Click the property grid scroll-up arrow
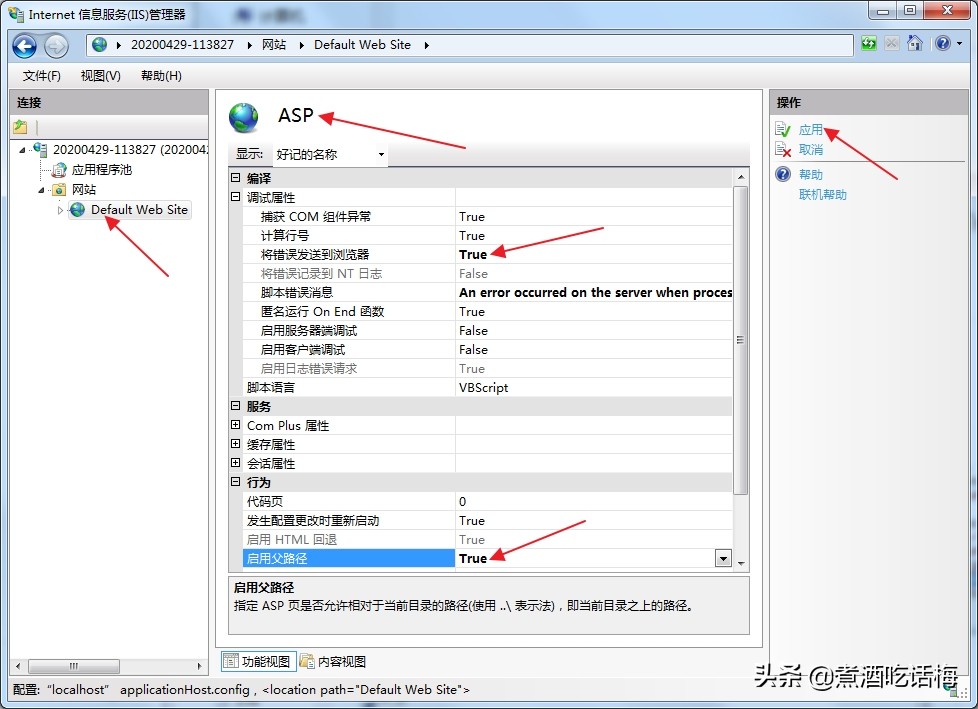This screenshot has width=978, height=709. click(740, 177)
